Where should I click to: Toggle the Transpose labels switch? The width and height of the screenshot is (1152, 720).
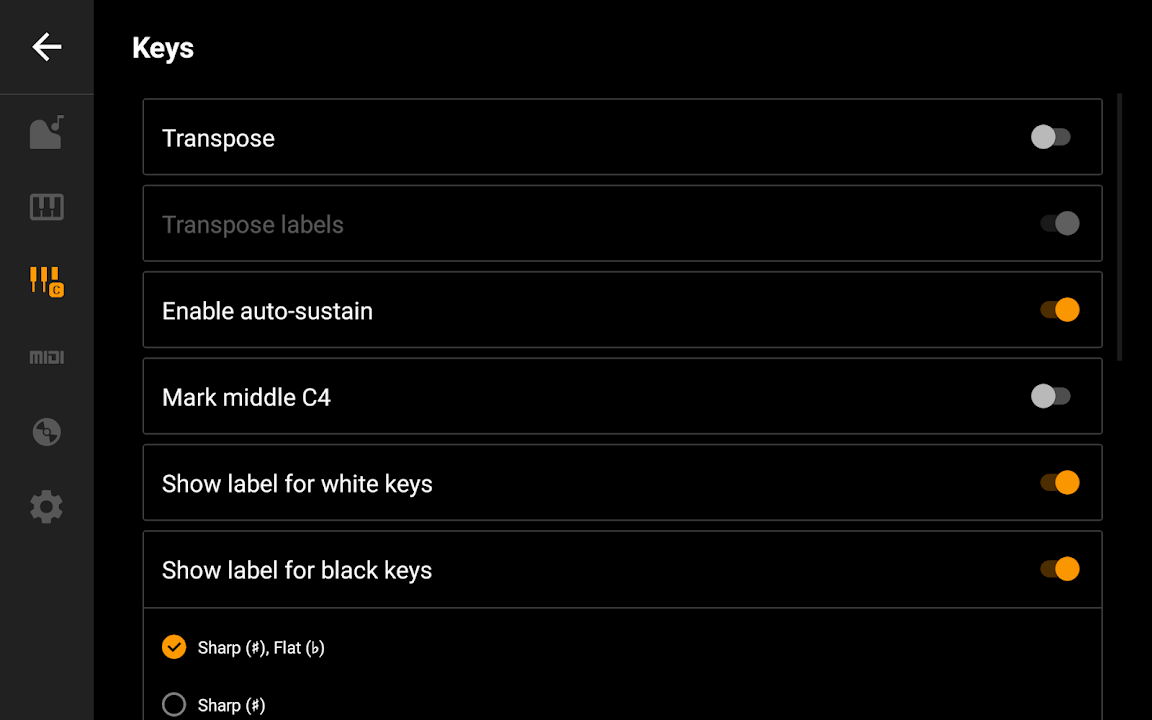[1059, 223]
